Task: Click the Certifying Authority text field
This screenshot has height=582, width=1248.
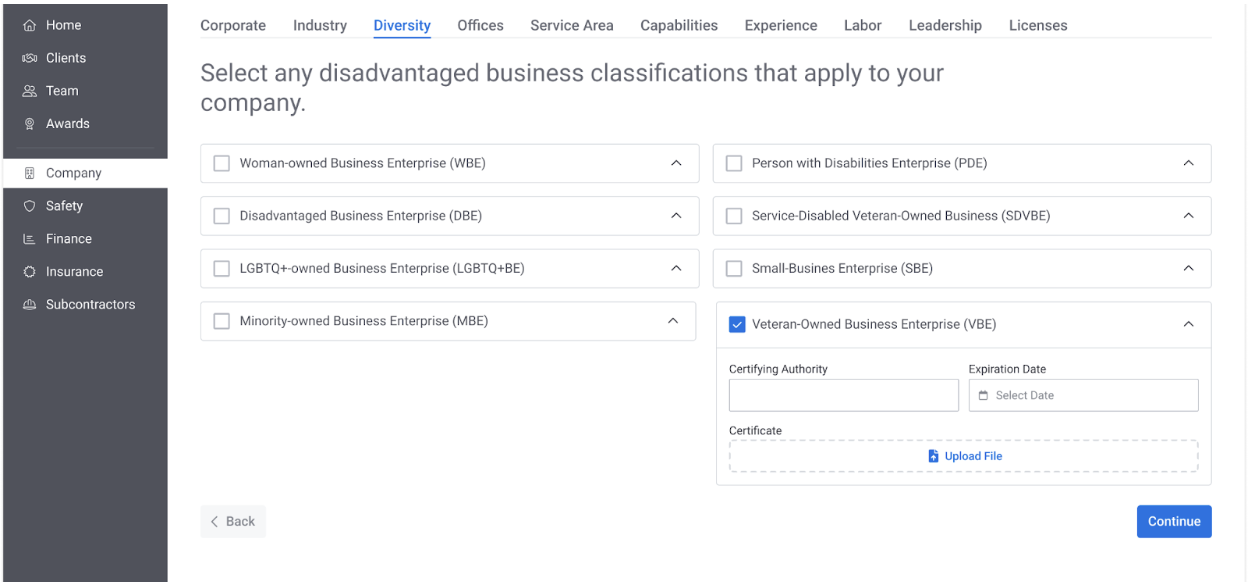Action: [843, 395]
